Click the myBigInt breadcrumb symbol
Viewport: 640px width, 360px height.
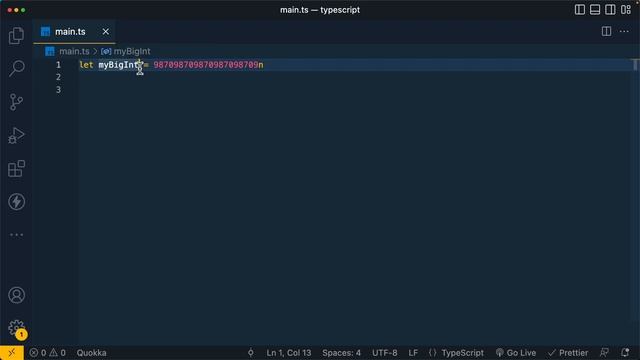(131, 51)
